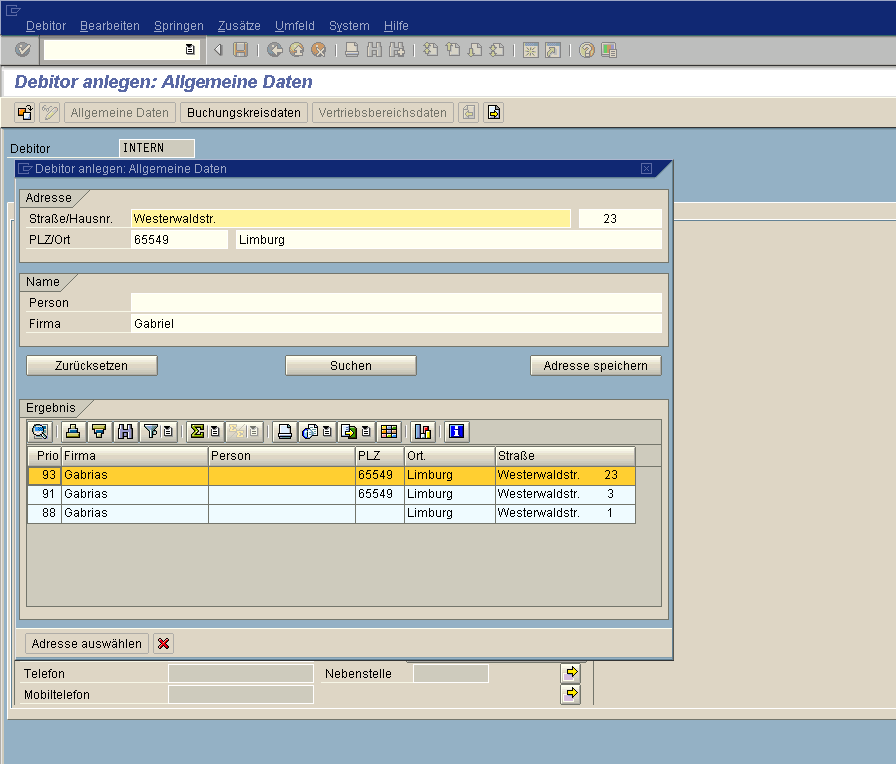Open the Debitor menu
896x764 pixels.
tap(46, 26)
